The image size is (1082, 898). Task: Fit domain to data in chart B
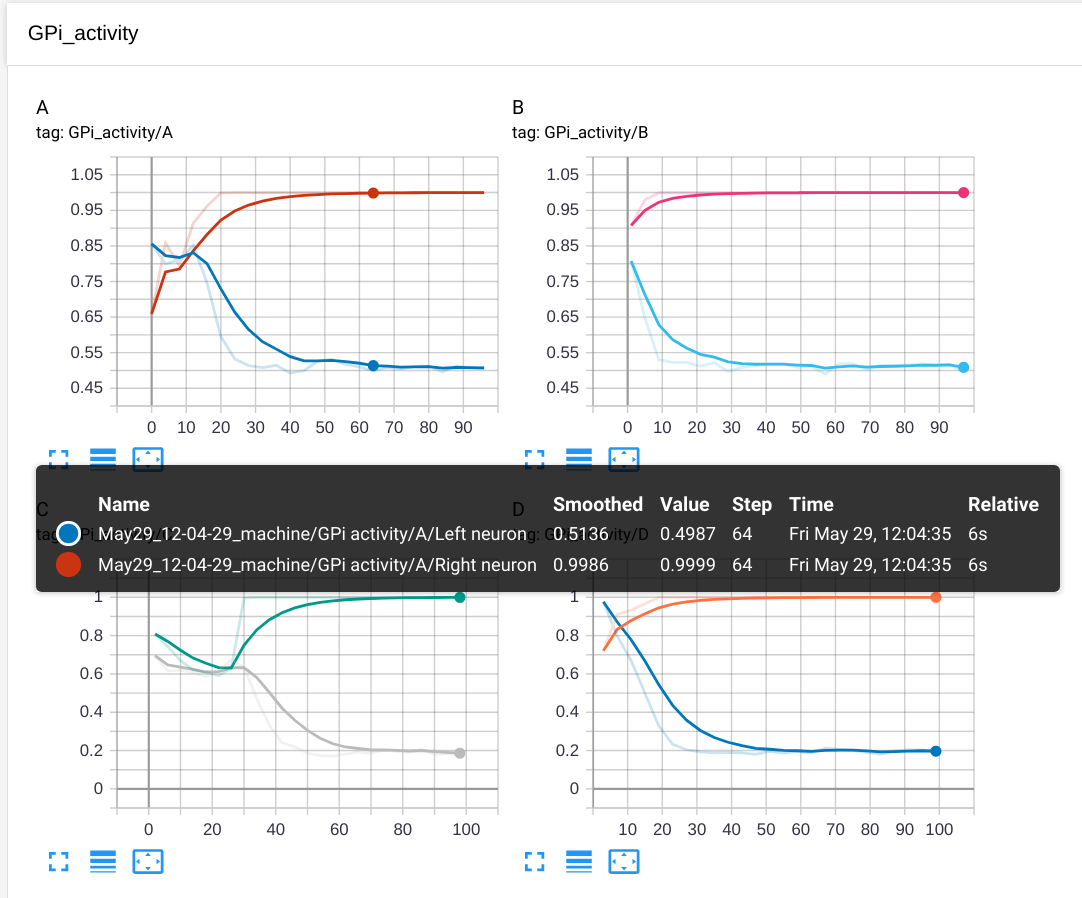point(624,459)
